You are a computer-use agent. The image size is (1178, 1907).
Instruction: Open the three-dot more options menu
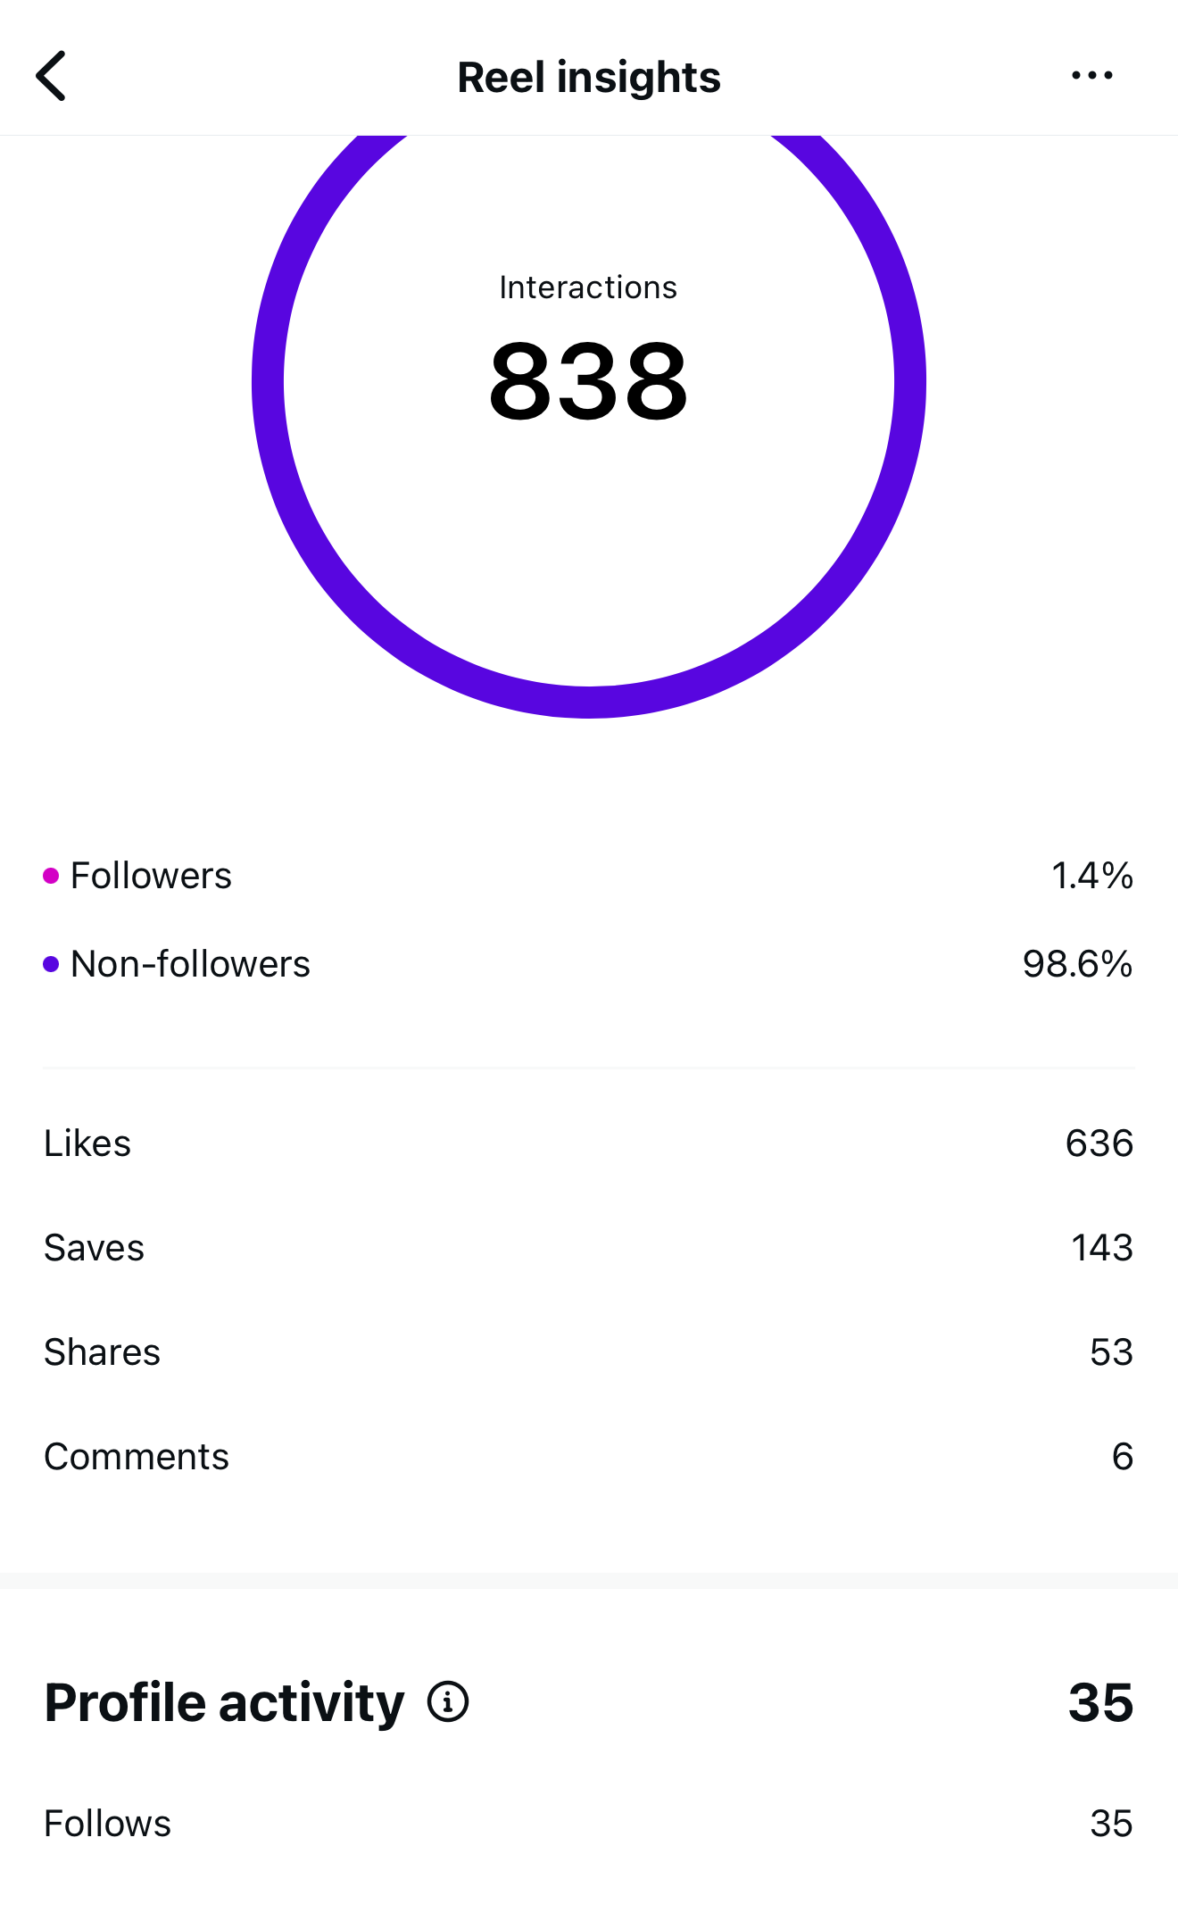click(1091, 76)
